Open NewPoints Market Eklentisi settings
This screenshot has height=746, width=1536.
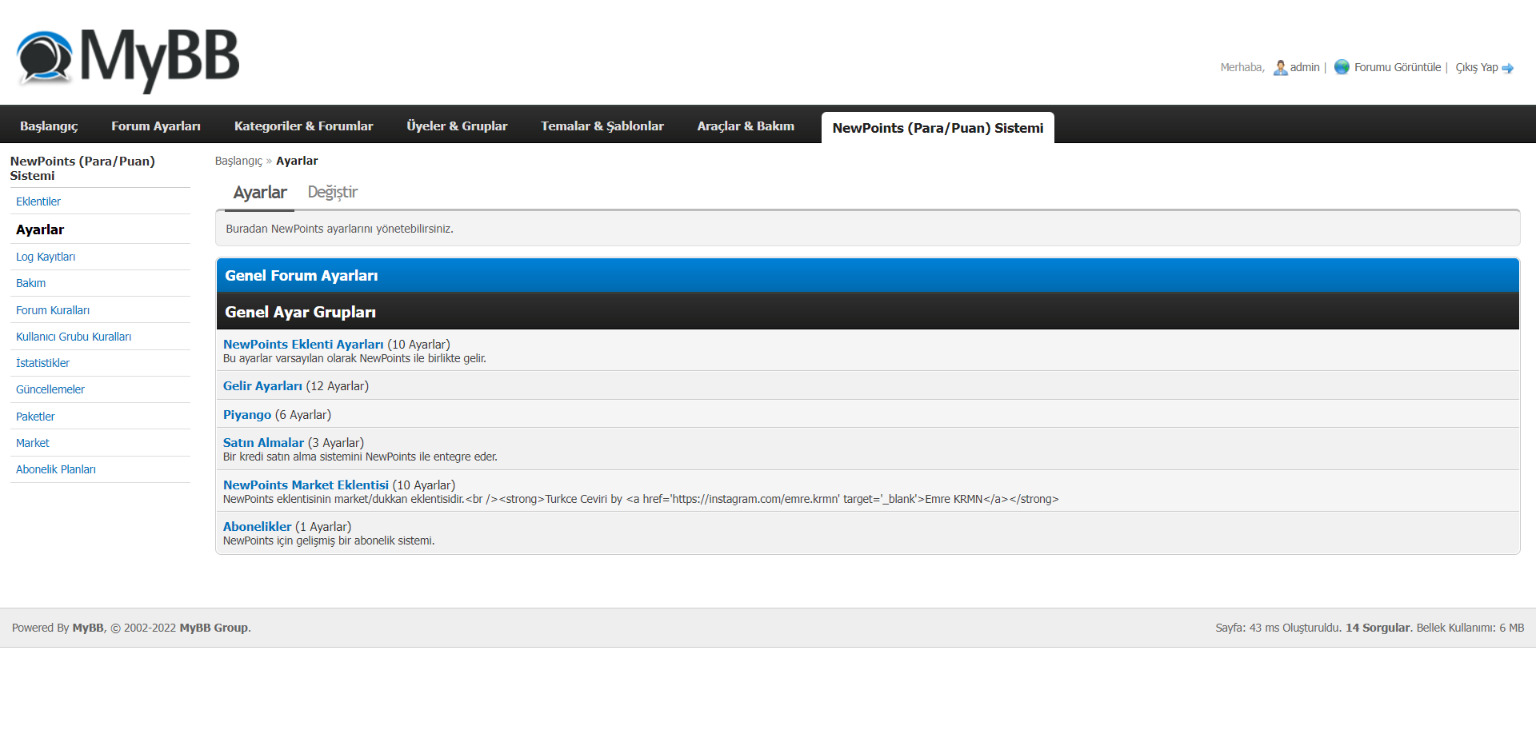point(306,485)
